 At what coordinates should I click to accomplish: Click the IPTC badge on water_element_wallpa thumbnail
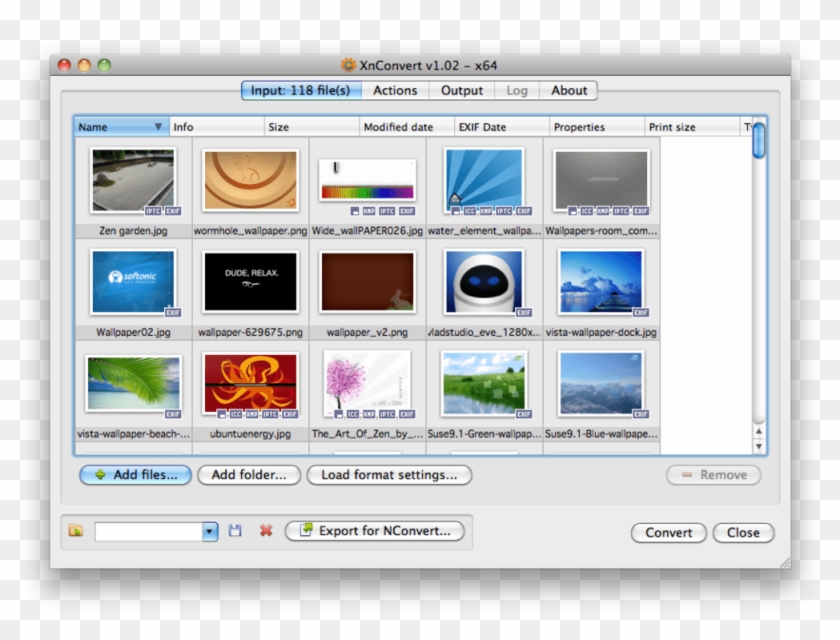tap(503, 213)
